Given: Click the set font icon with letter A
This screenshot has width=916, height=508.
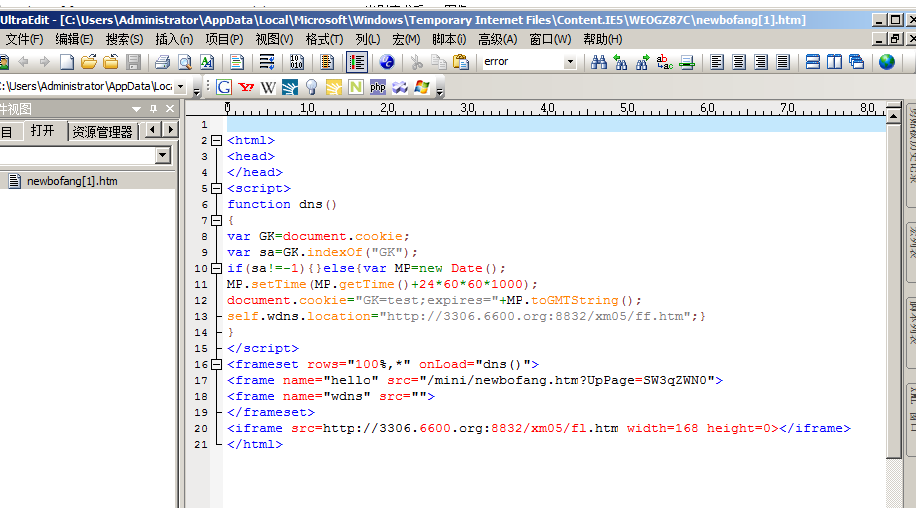Looking at the screenshot, I should point(207,62).
